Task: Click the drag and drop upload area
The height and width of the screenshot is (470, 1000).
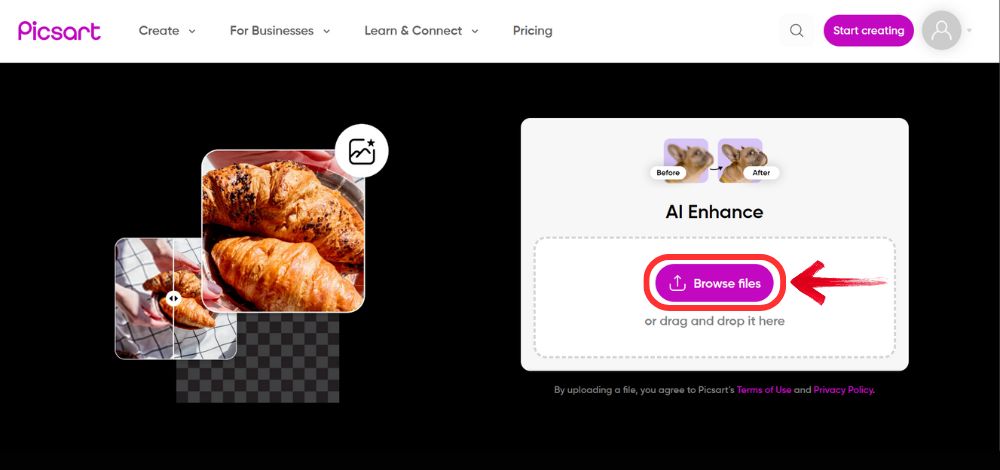Action: (714, 297)
